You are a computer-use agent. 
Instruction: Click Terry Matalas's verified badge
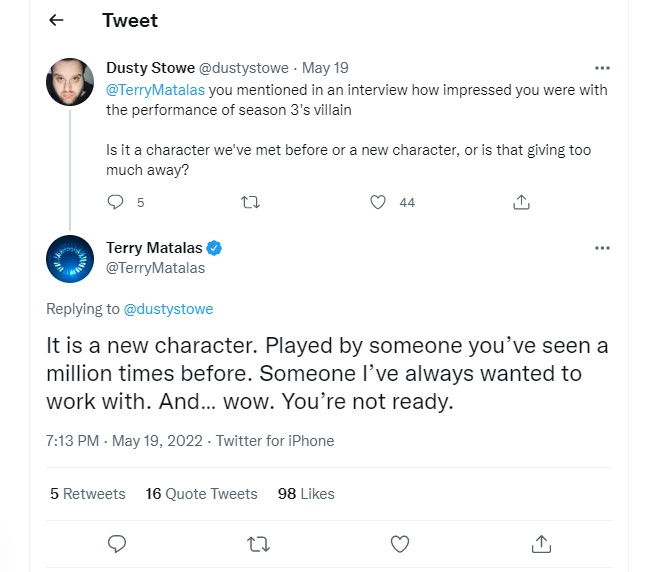coord(214,248)
